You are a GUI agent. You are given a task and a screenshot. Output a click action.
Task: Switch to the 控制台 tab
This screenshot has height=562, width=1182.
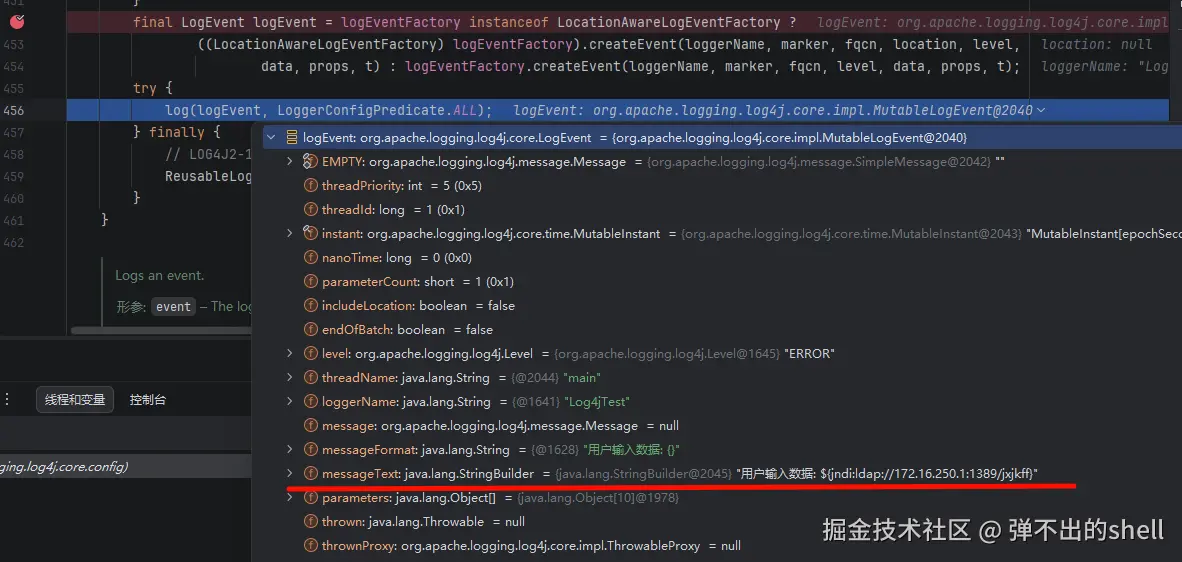(147, 400)
